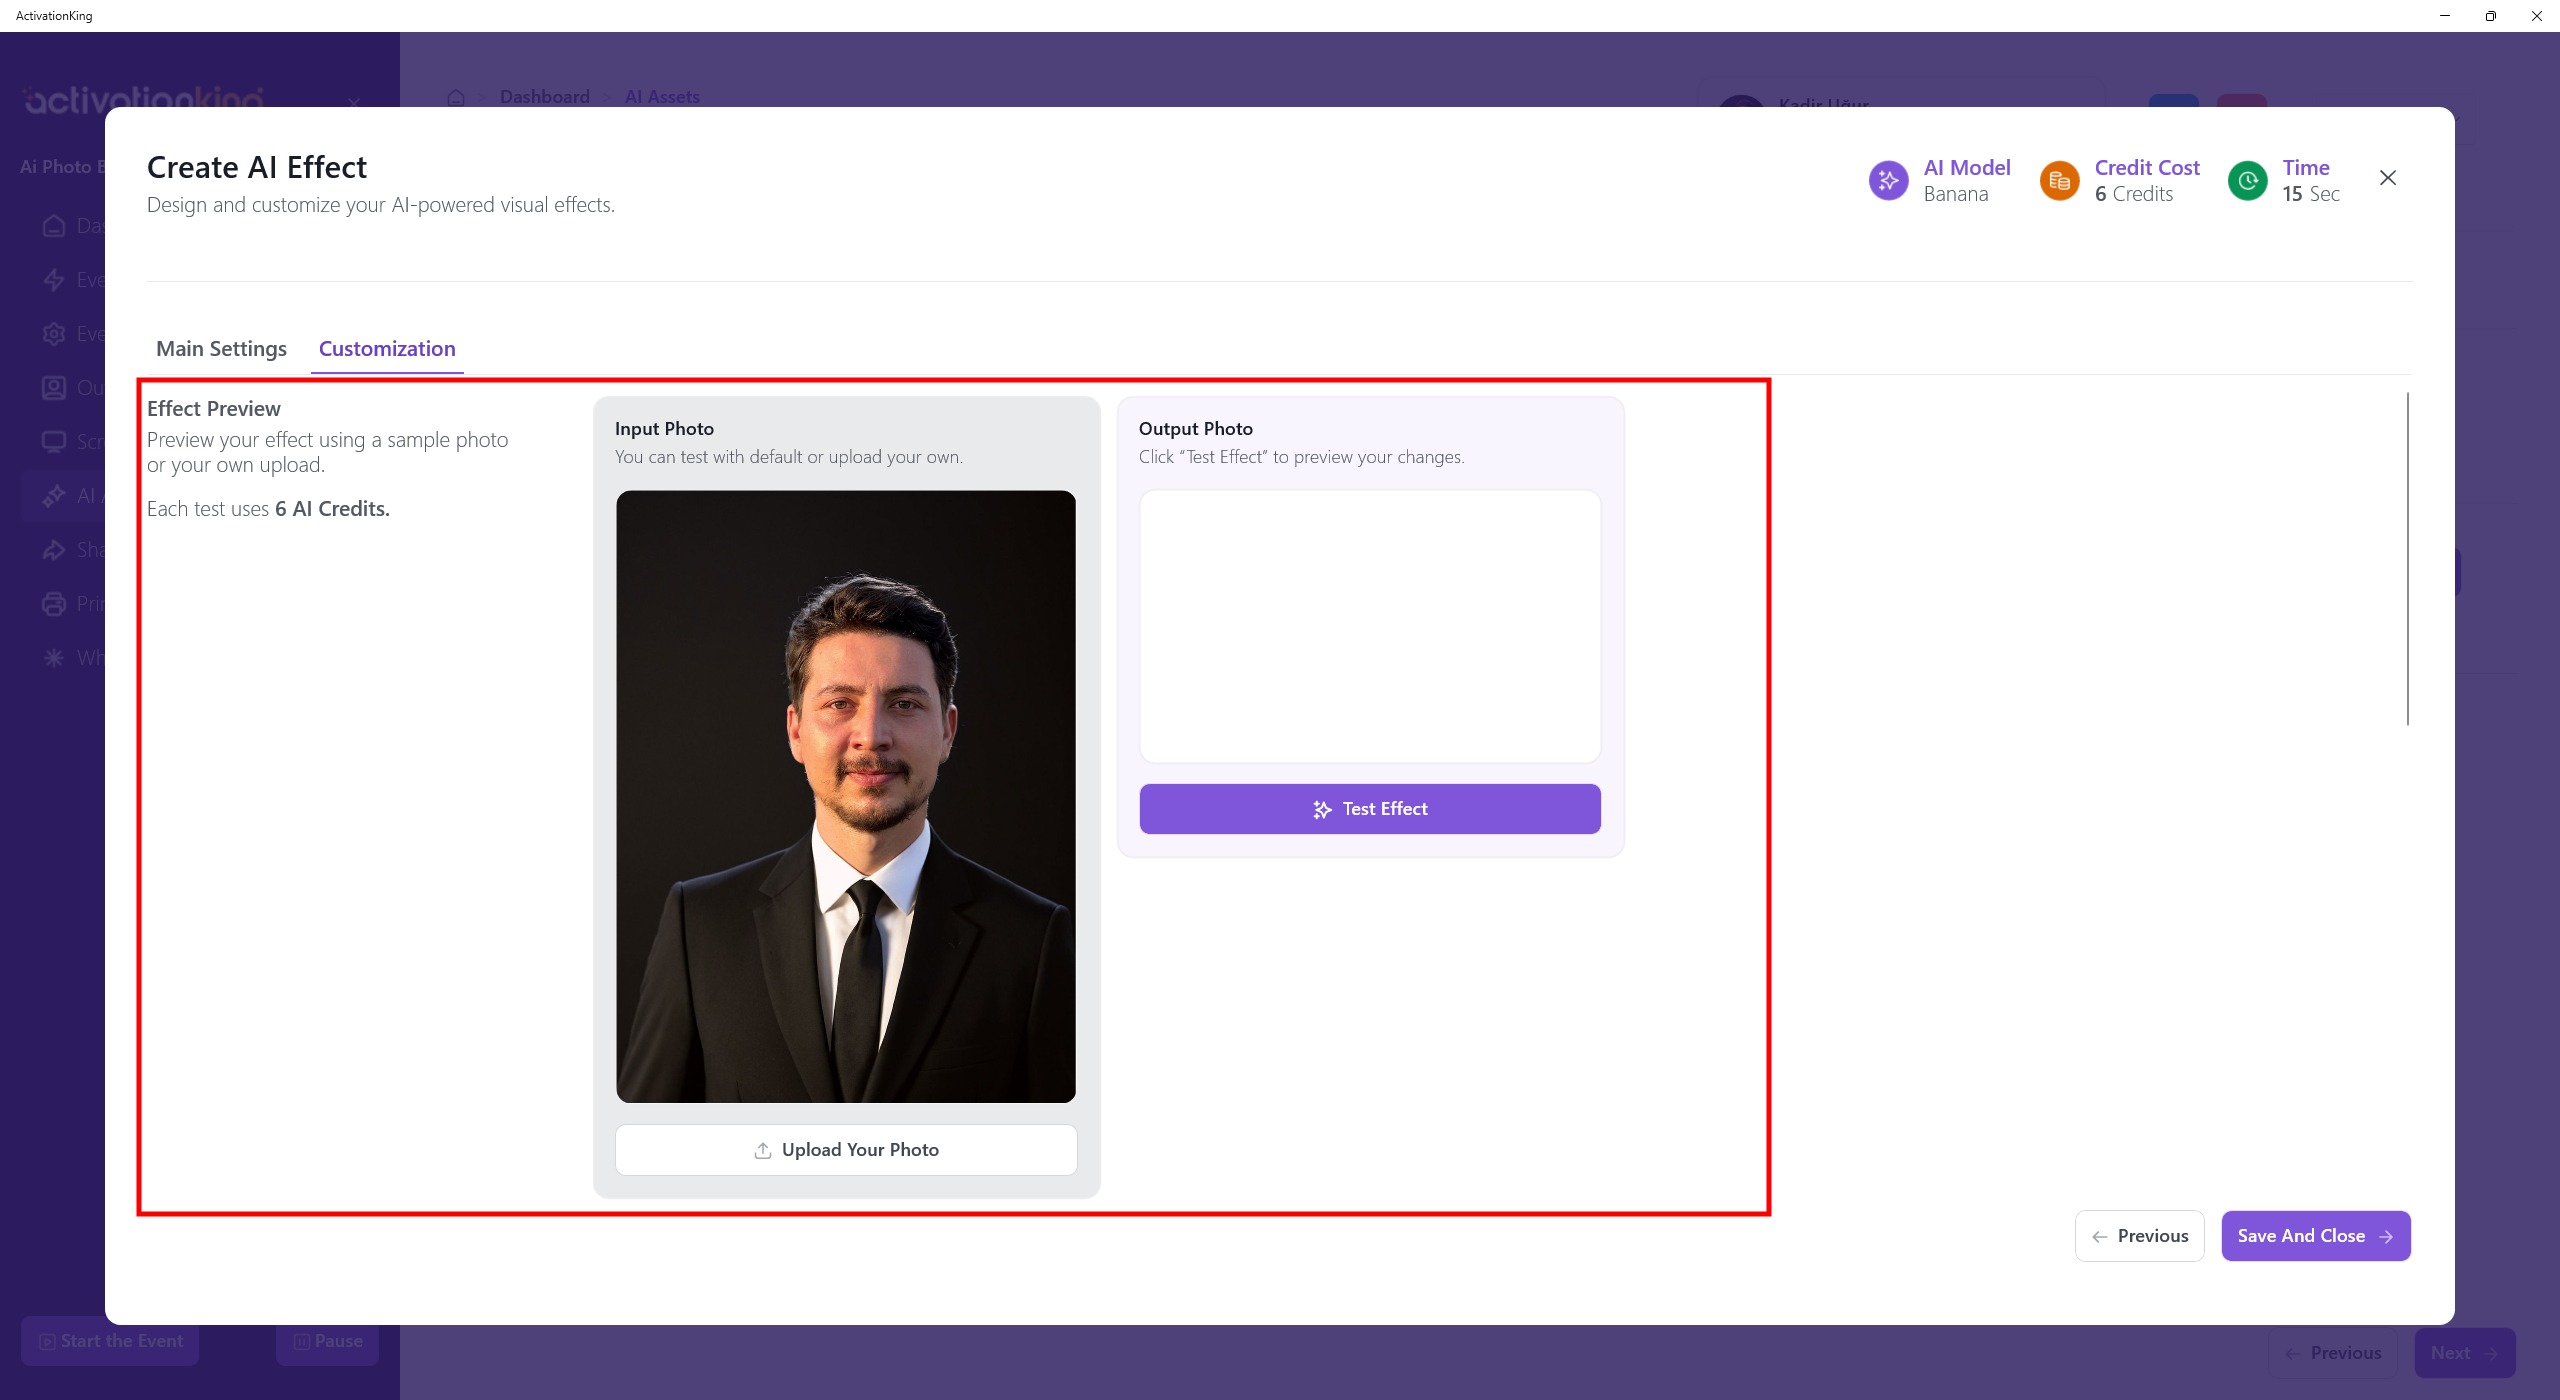Image resolution: width=2560 pixels, height=1400 pixels.
Task: Select the Customization tab
Action: 387,349
